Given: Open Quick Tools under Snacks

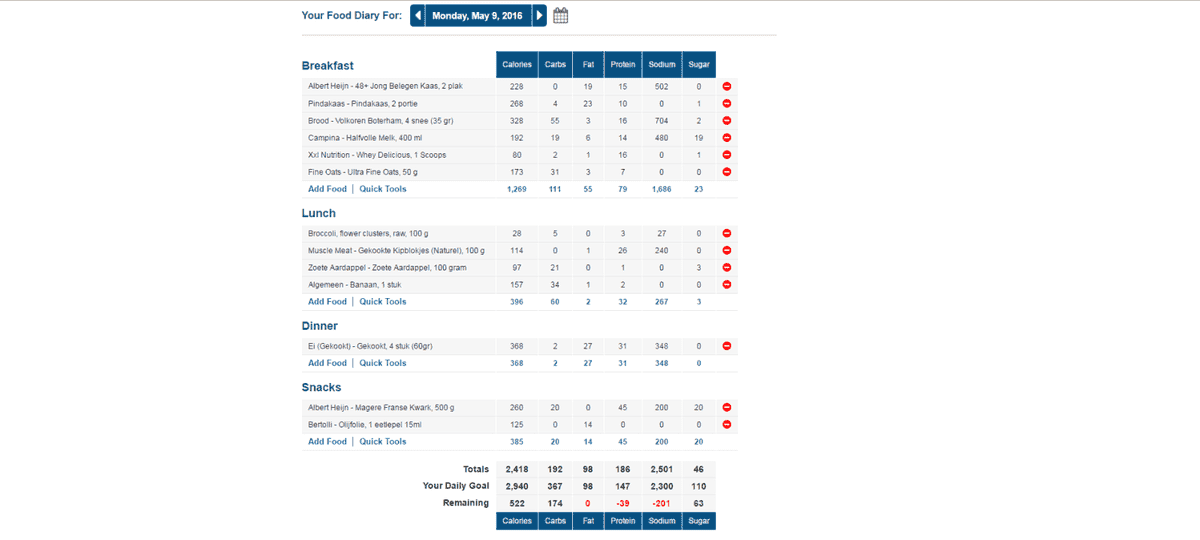Looking at the screenshot, I should coord(383,441).
